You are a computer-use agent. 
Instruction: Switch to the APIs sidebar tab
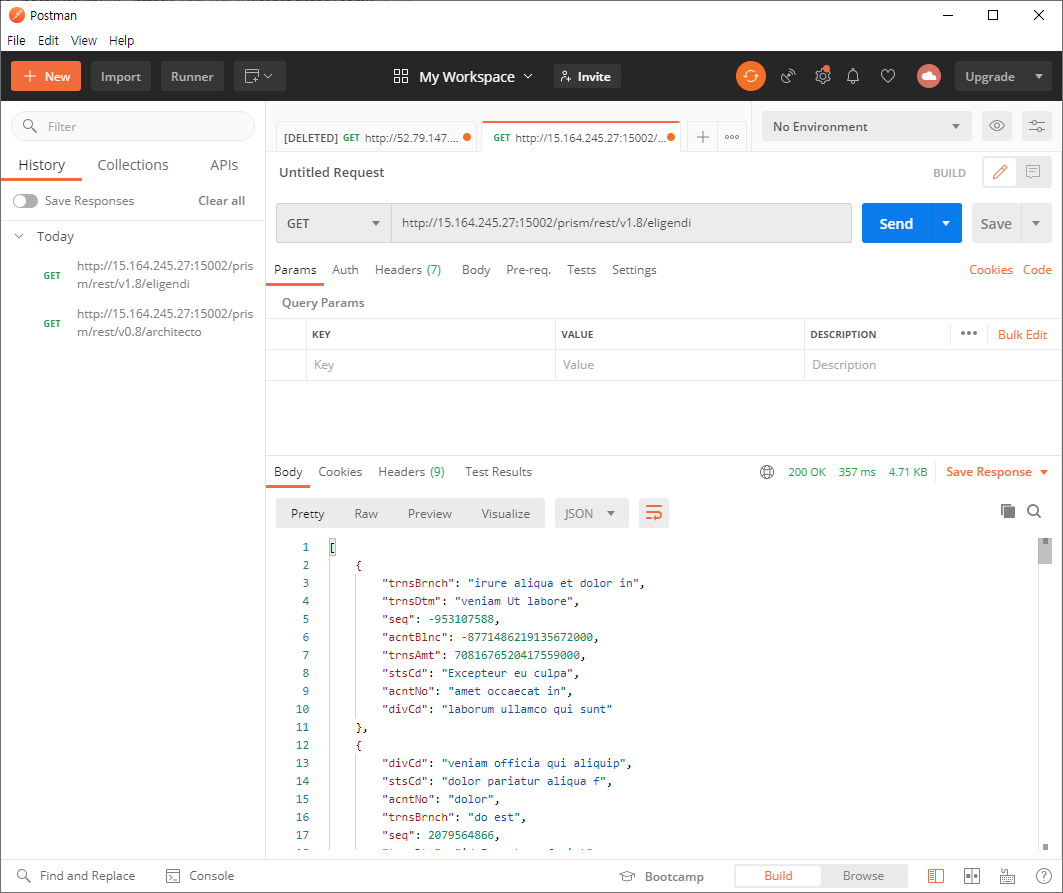coord(224,165)
